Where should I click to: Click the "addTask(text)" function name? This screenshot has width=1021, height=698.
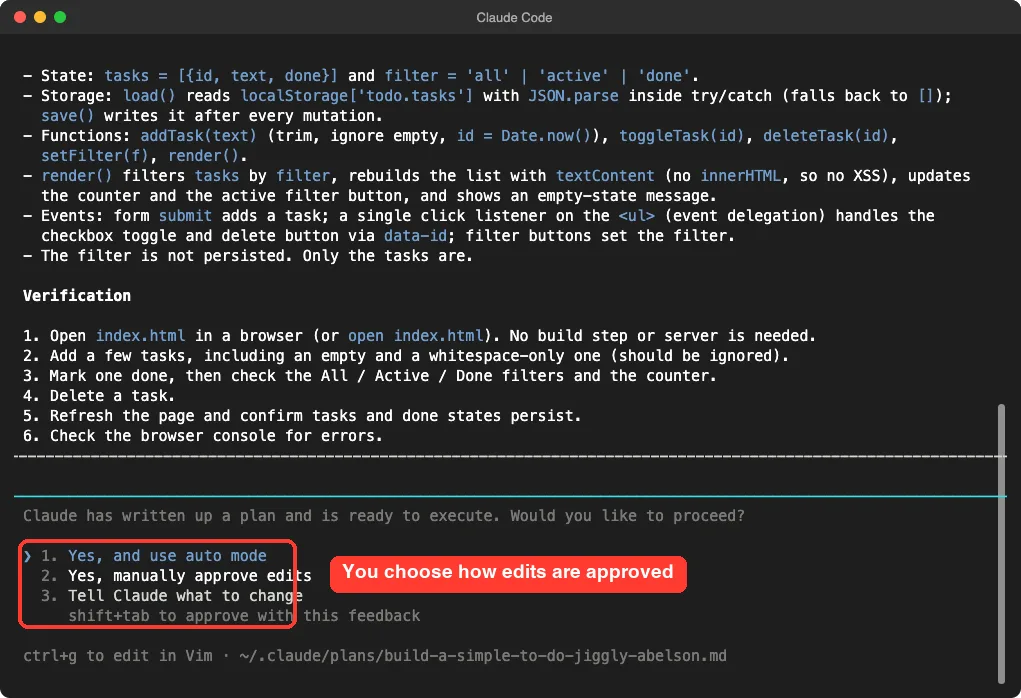(199, 135)
